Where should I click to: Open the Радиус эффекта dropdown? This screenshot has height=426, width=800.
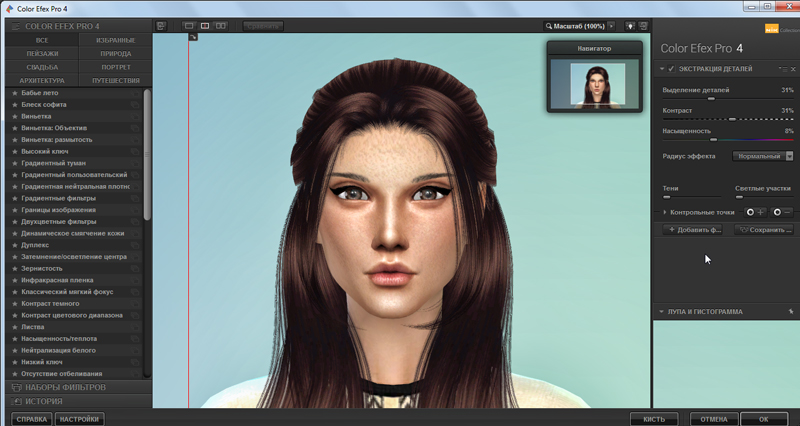(763, 156)
